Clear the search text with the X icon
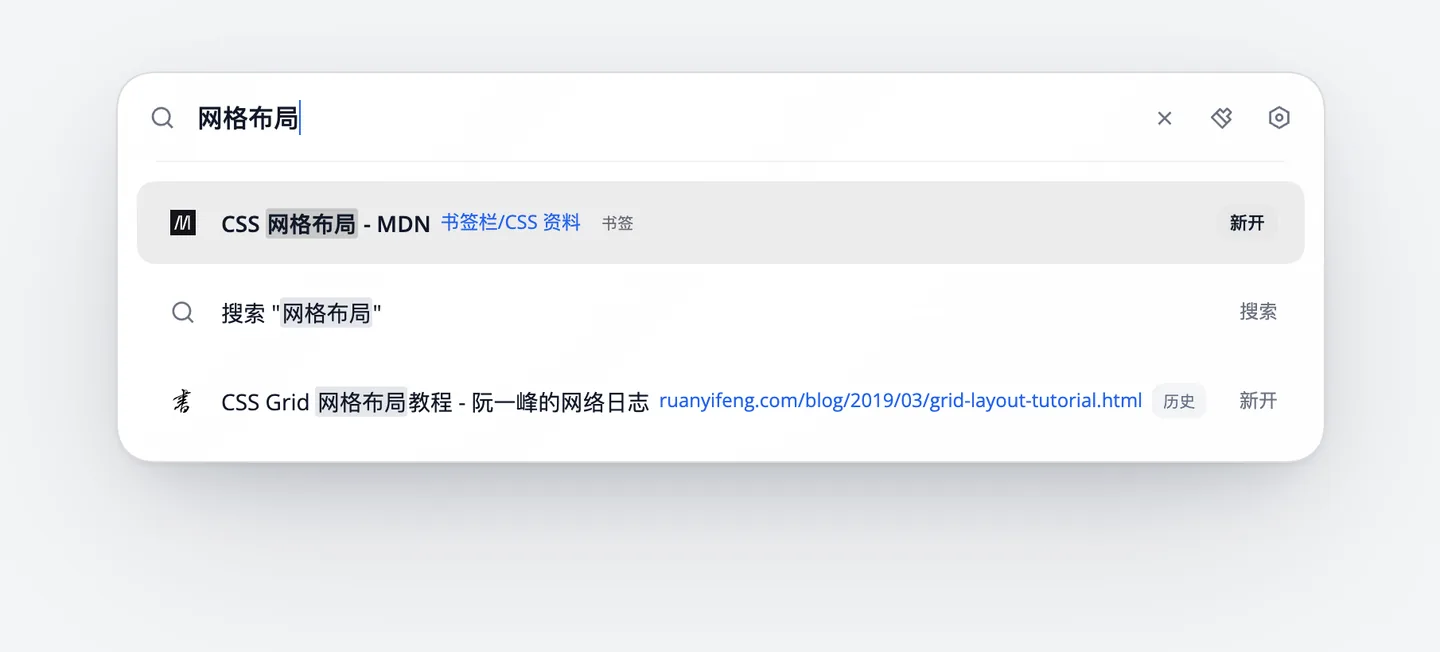This screenshot has width=1440, height=652. tap(1164, 118)
